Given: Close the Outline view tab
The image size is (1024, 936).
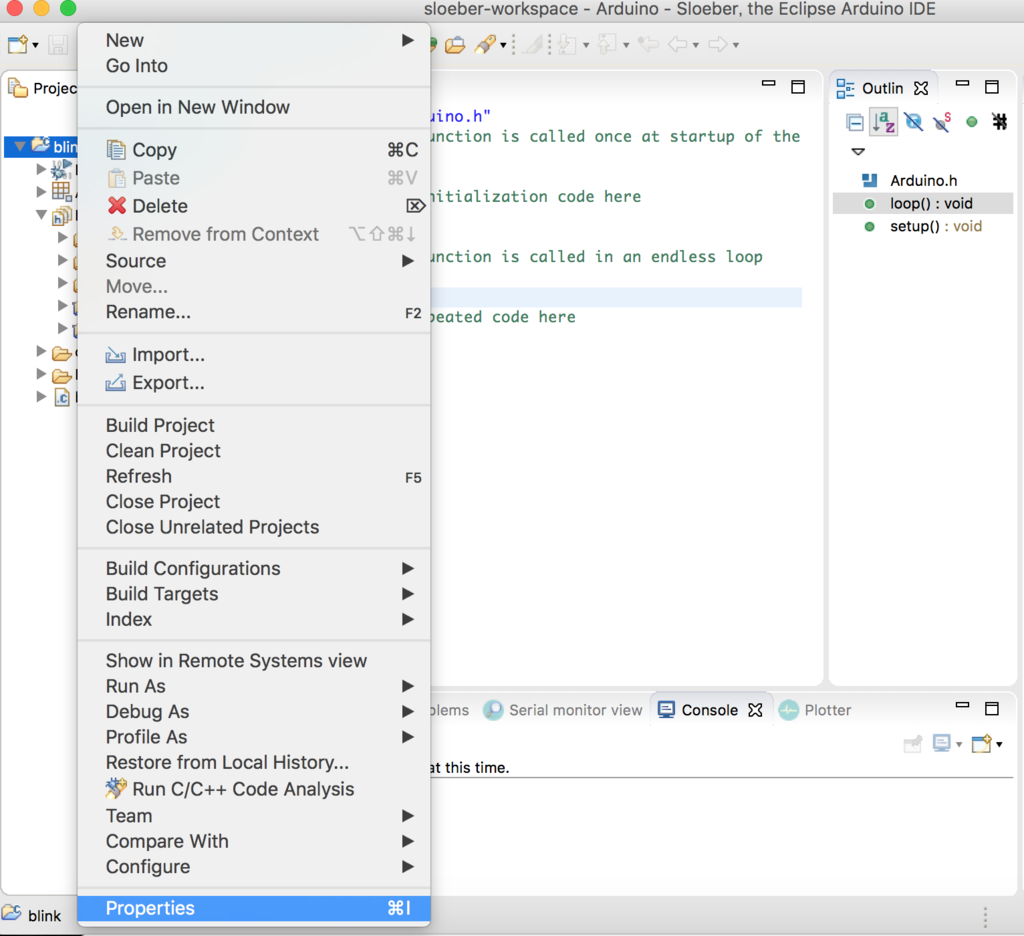Looking at the screenshot, I should pos(921,88).
